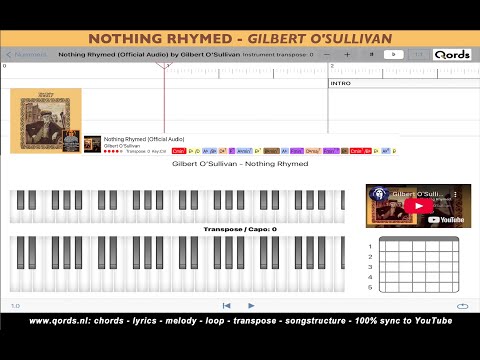Open the Qords logo
Viewport: 480px width, 360px height.
tap(452, 54)
